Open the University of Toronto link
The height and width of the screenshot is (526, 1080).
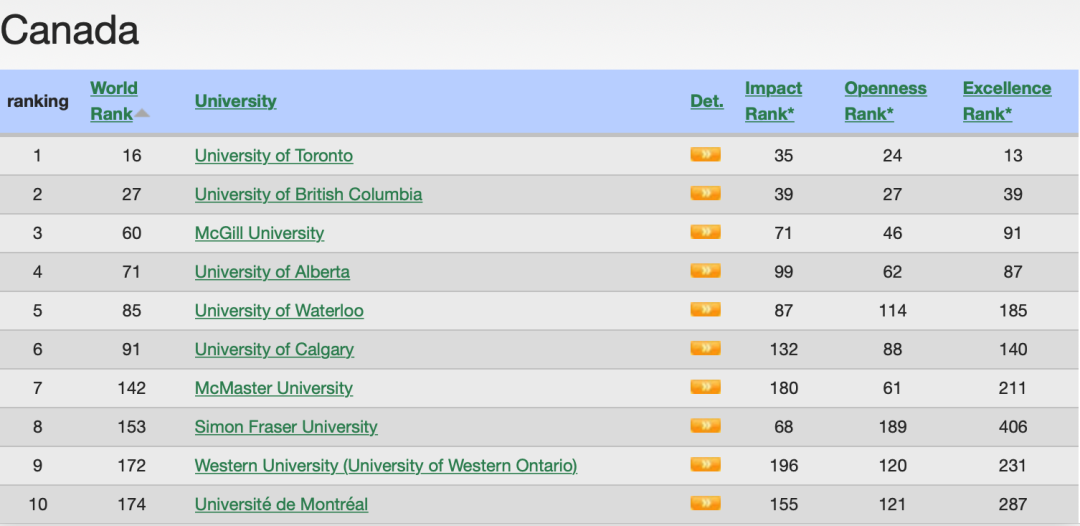(x=274, y=156)
